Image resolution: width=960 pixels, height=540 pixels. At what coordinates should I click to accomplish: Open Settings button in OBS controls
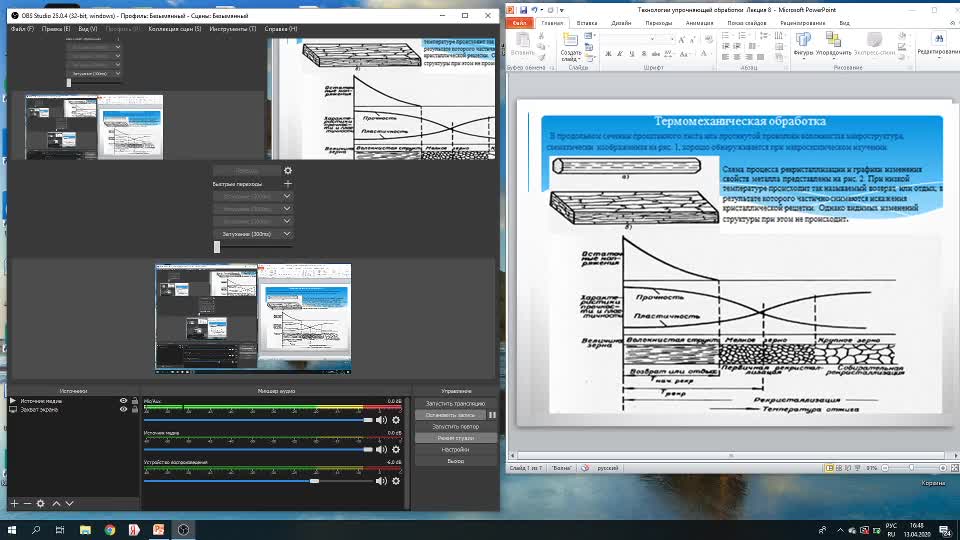[x=456, y=449]
